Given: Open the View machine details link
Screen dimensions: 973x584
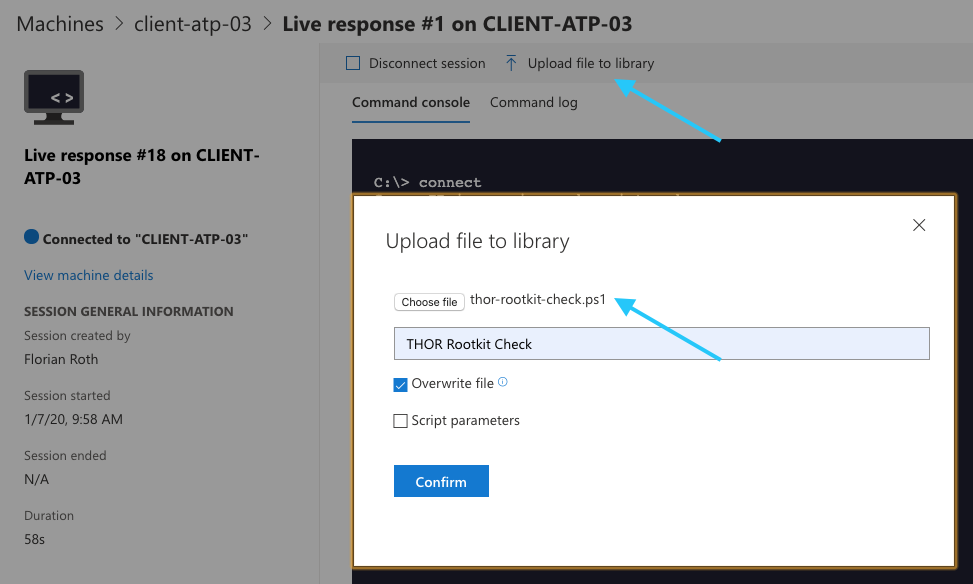Looking at the screenshot, I should [x=89, y=275].
